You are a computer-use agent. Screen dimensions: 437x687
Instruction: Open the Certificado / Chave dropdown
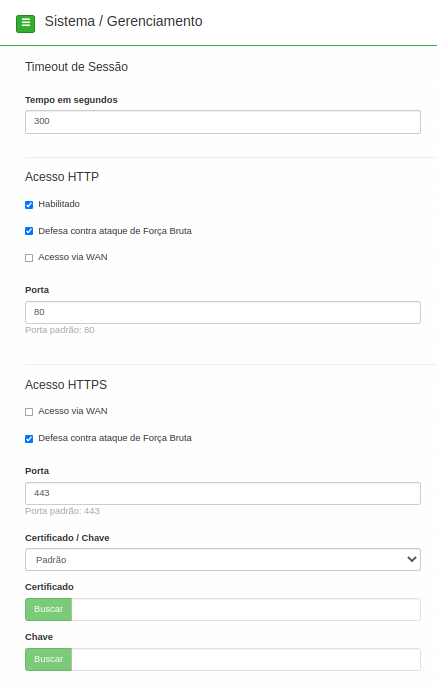223,560
